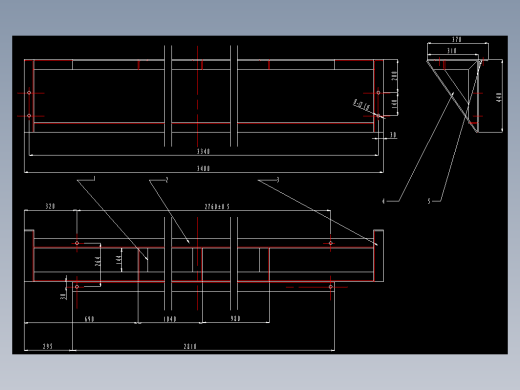
Task: Select the vertical 264 dimension
Action: [98, 261]
